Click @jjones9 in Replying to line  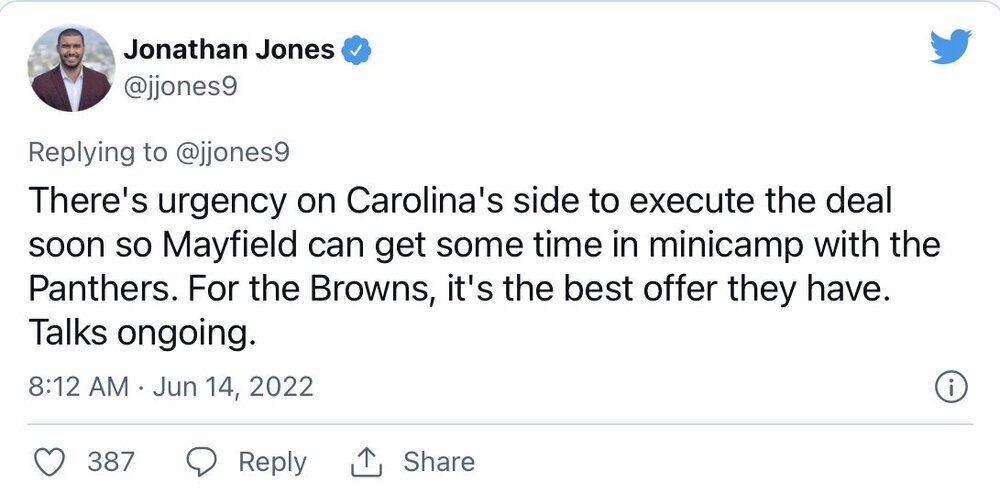click(x=232, y=153)
